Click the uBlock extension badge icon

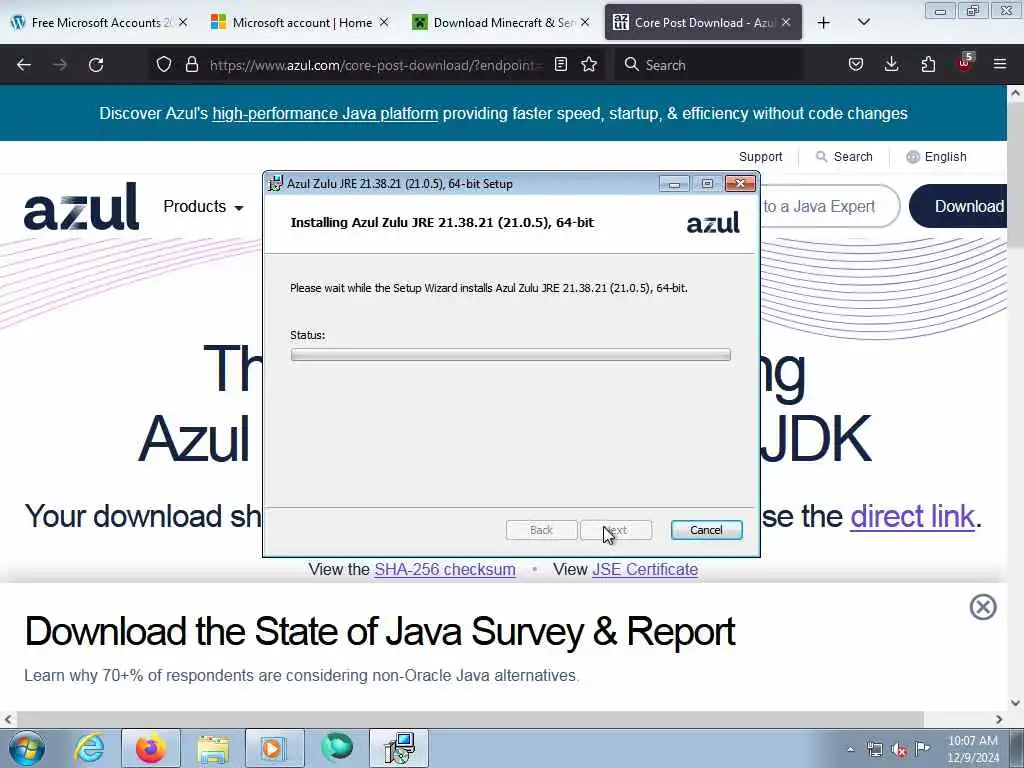tap(965, 63)
